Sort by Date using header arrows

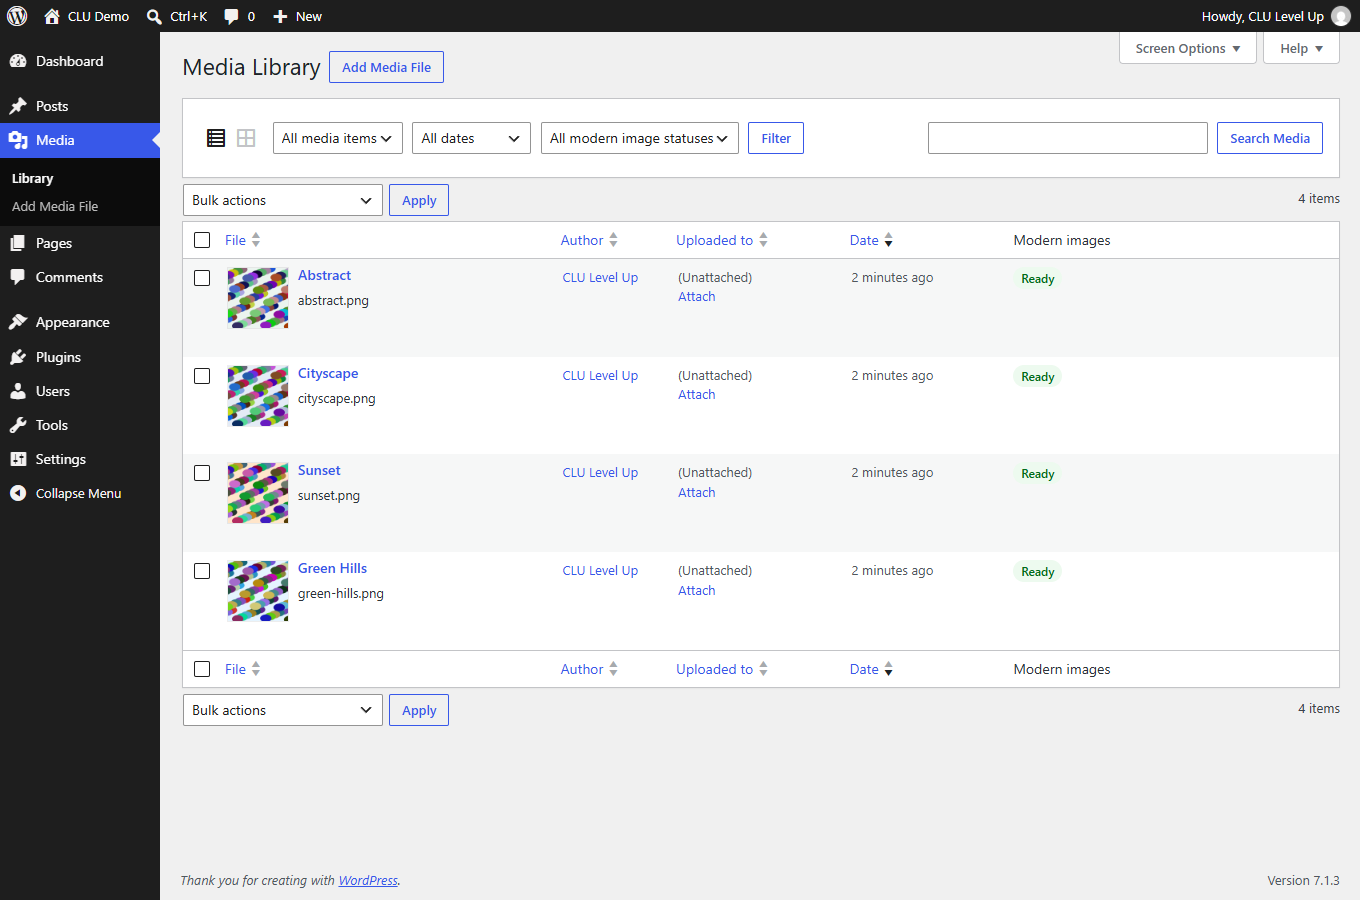[888, 240]
